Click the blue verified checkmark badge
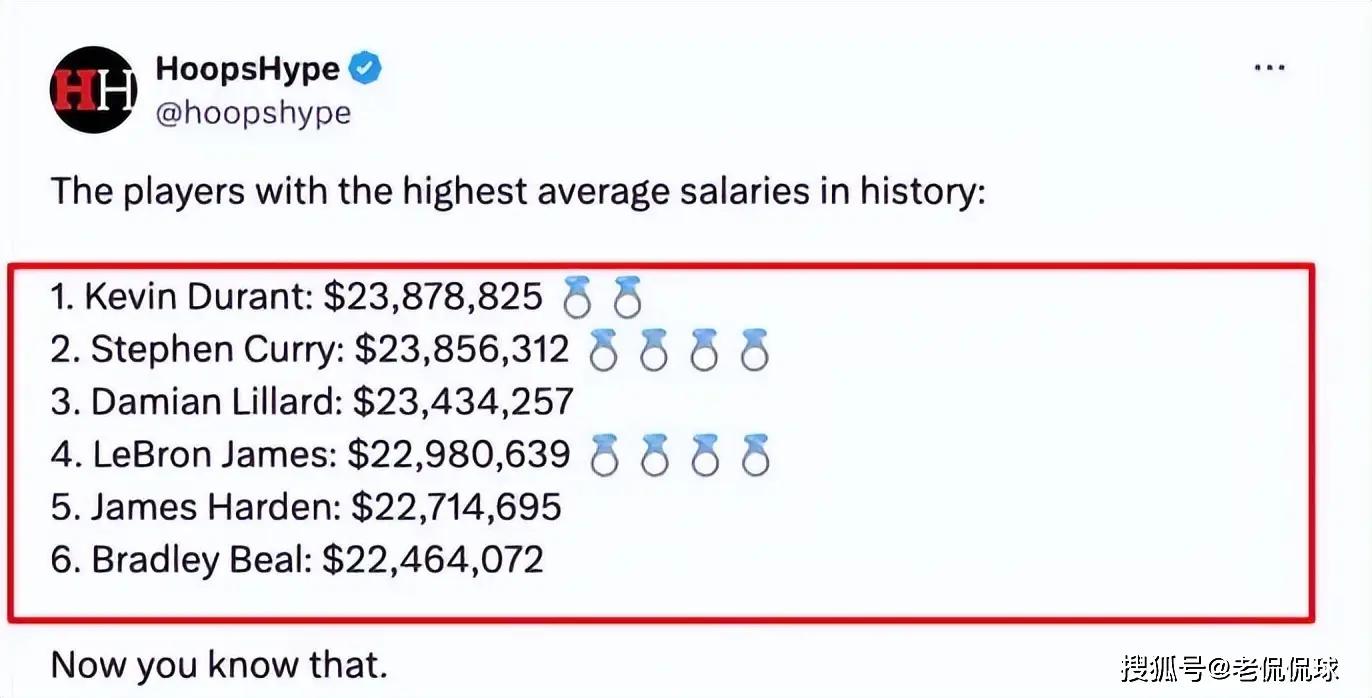Viewport: 1372px width, 698px height. click(x=365, y=69)
